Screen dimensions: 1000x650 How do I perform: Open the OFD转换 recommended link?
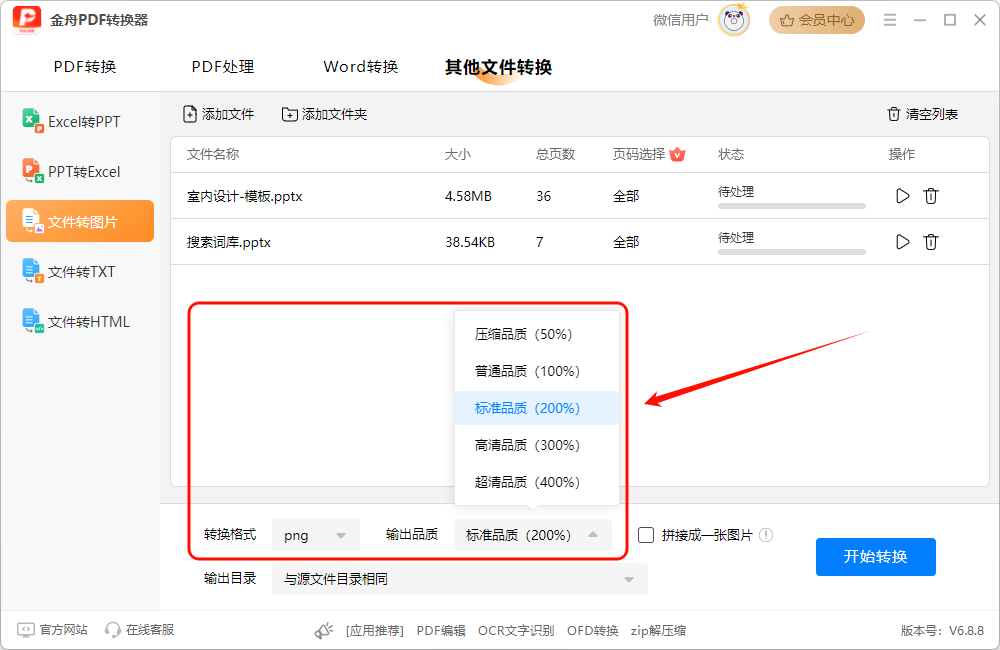coord(592,631)
